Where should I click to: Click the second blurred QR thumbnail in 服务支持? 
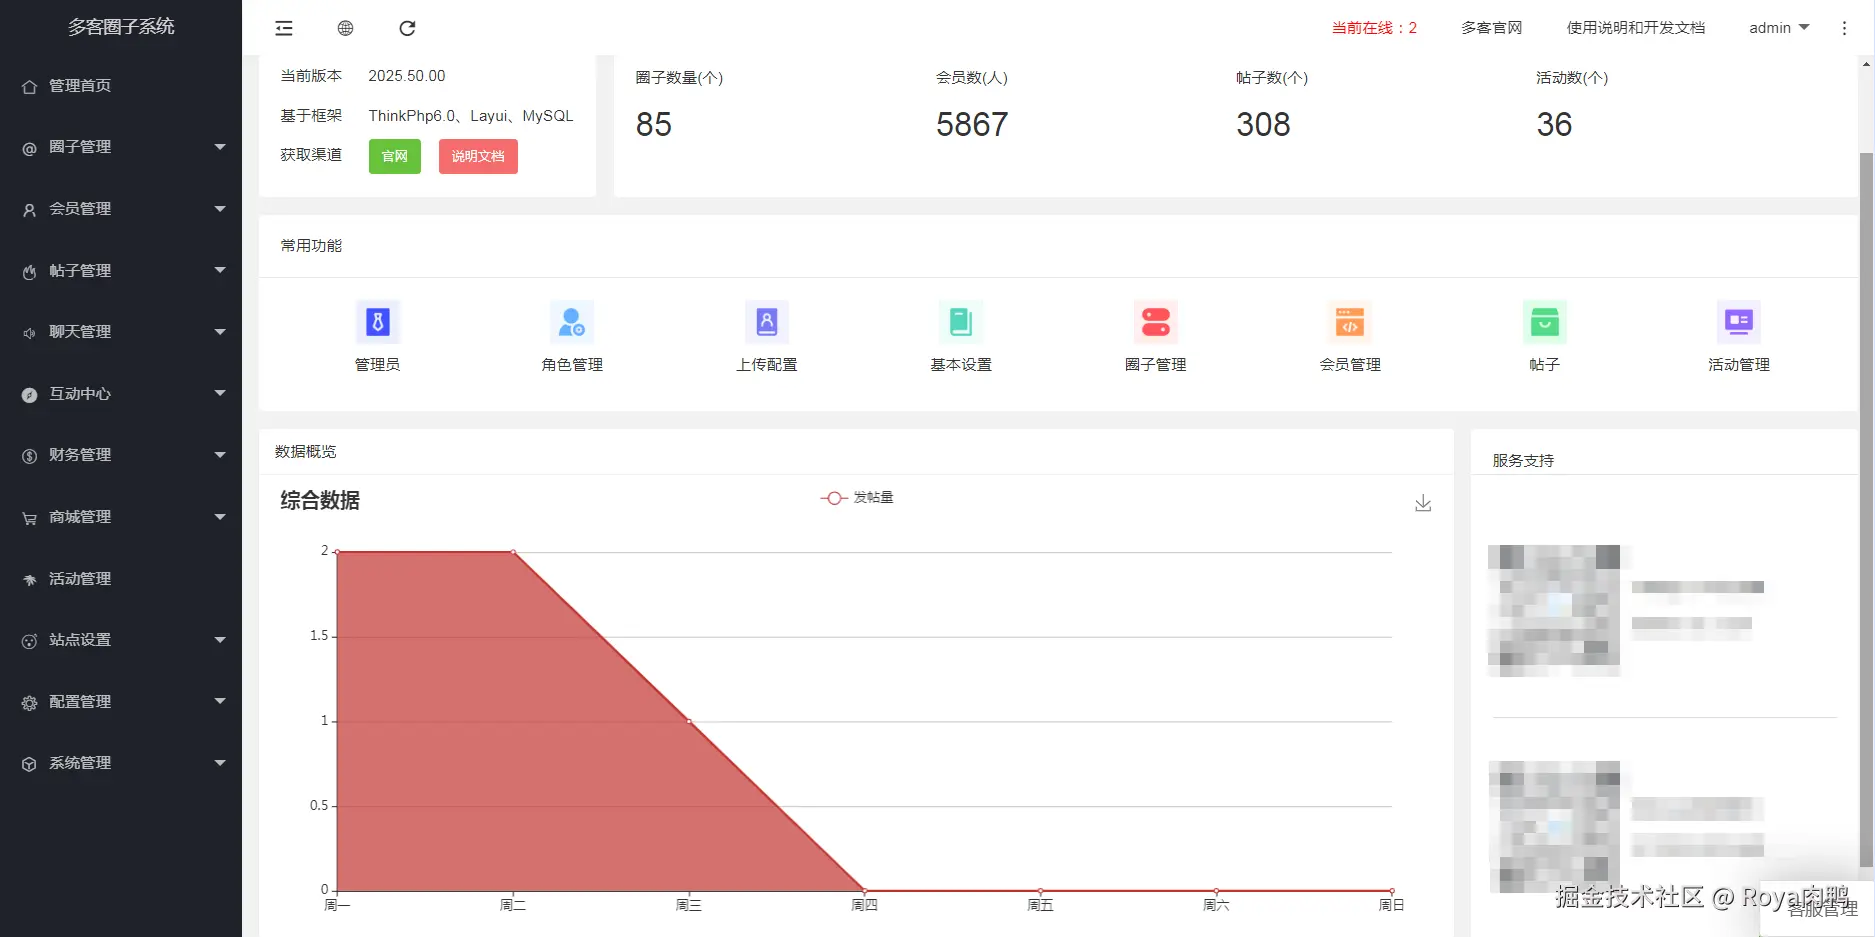coord(1554,826)
